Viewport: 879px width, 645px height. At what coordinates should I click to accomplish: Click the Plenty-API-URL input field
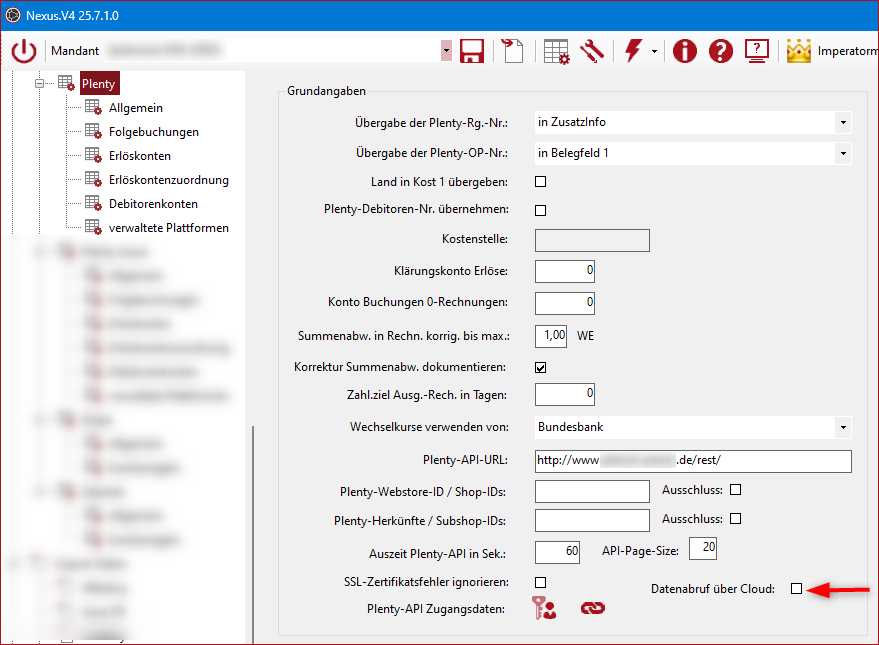693,461
